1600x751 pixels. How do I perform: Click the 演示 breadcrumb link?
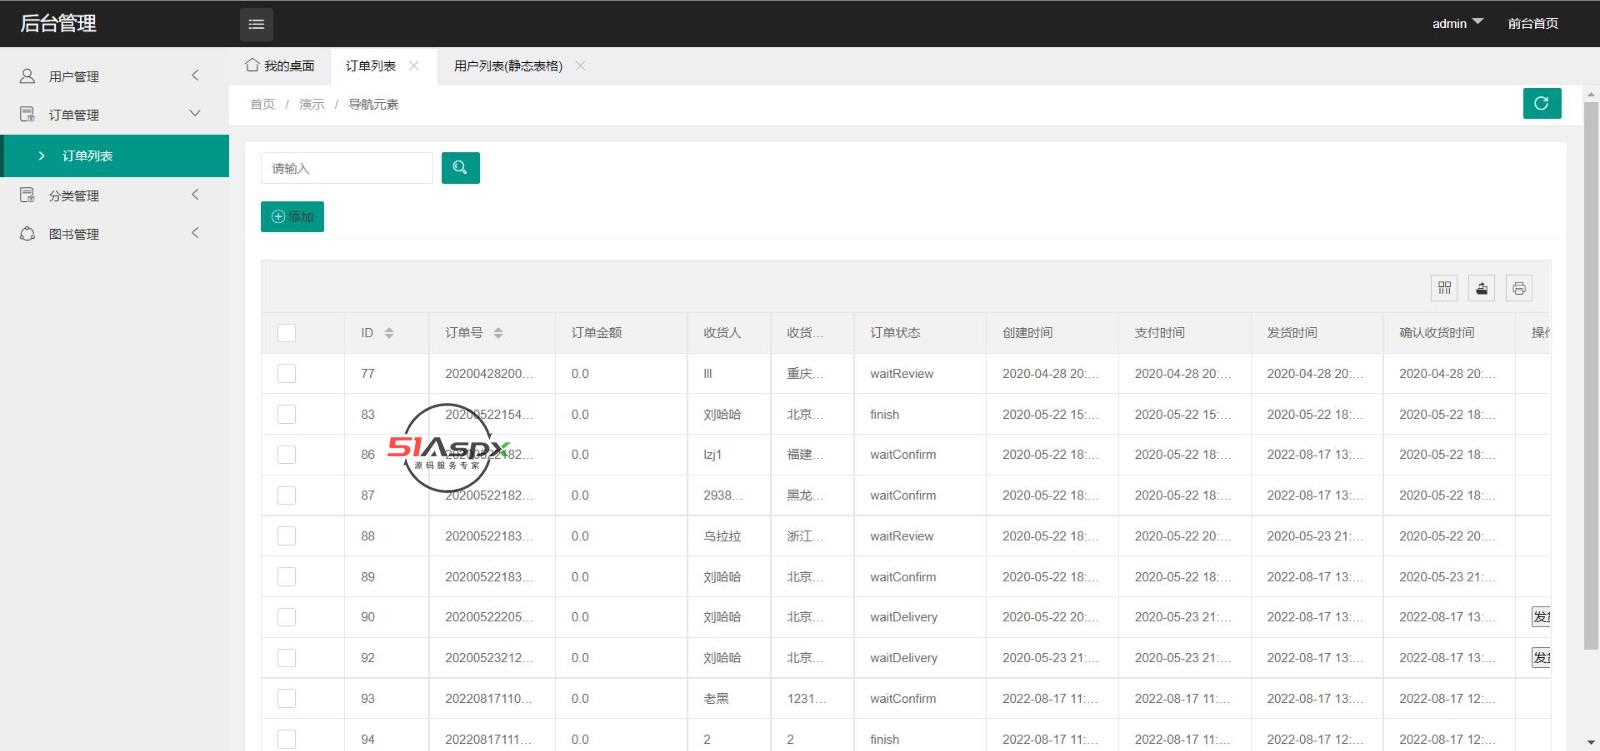coord(312,104)
